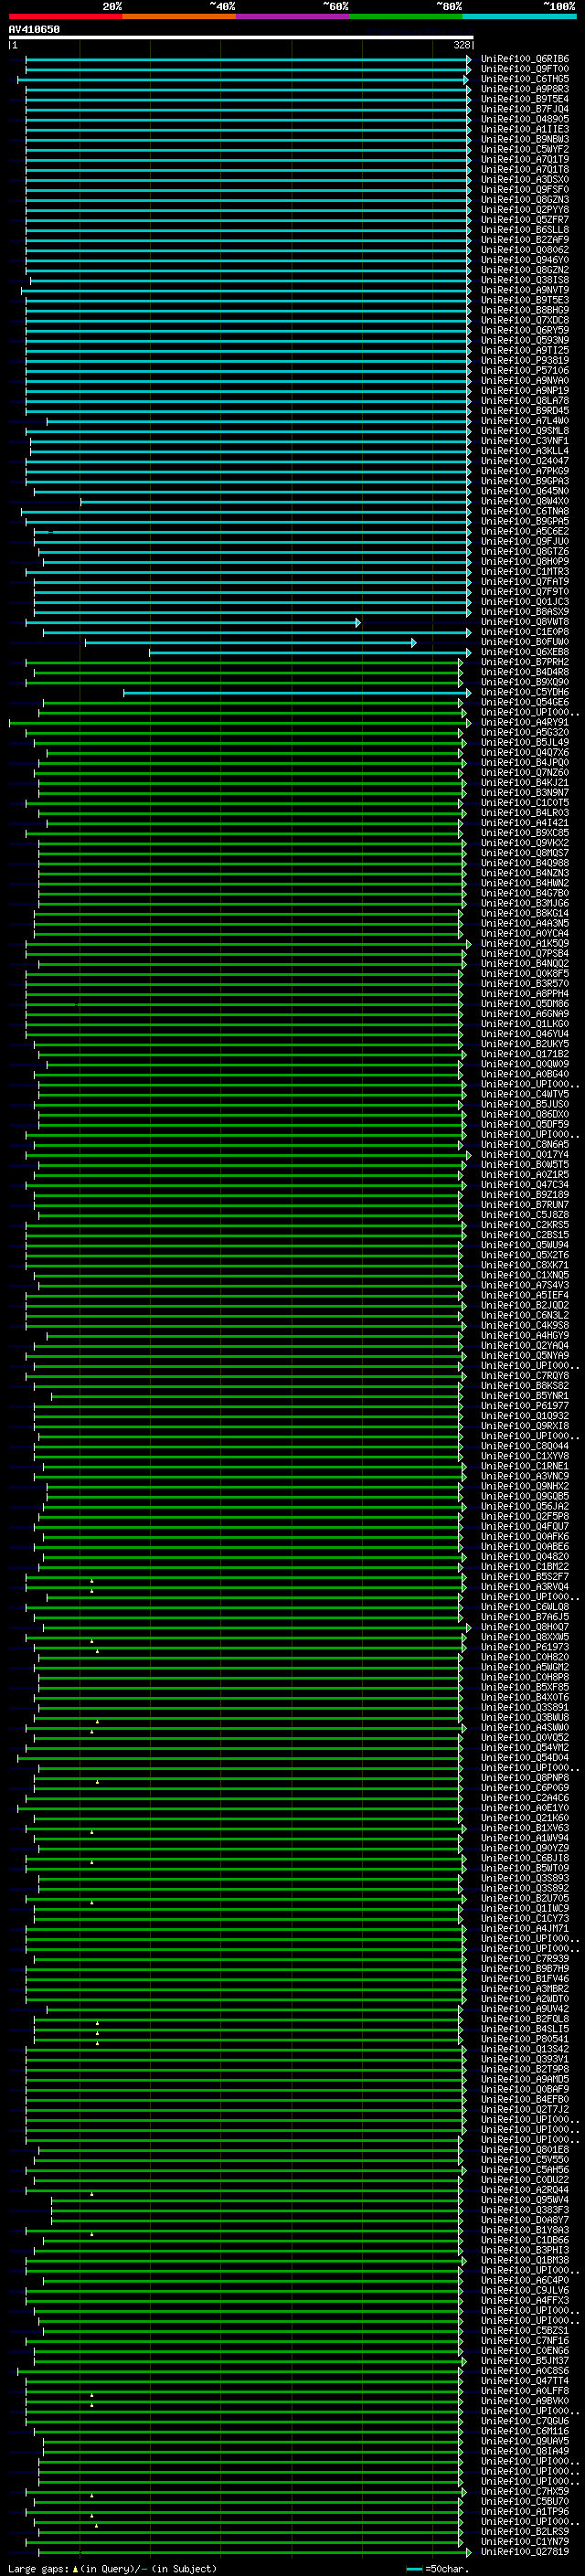Click the UniRef100_B1XV63 label
The height and width of the screenshot is (2576, 585).
[525, 1828]
